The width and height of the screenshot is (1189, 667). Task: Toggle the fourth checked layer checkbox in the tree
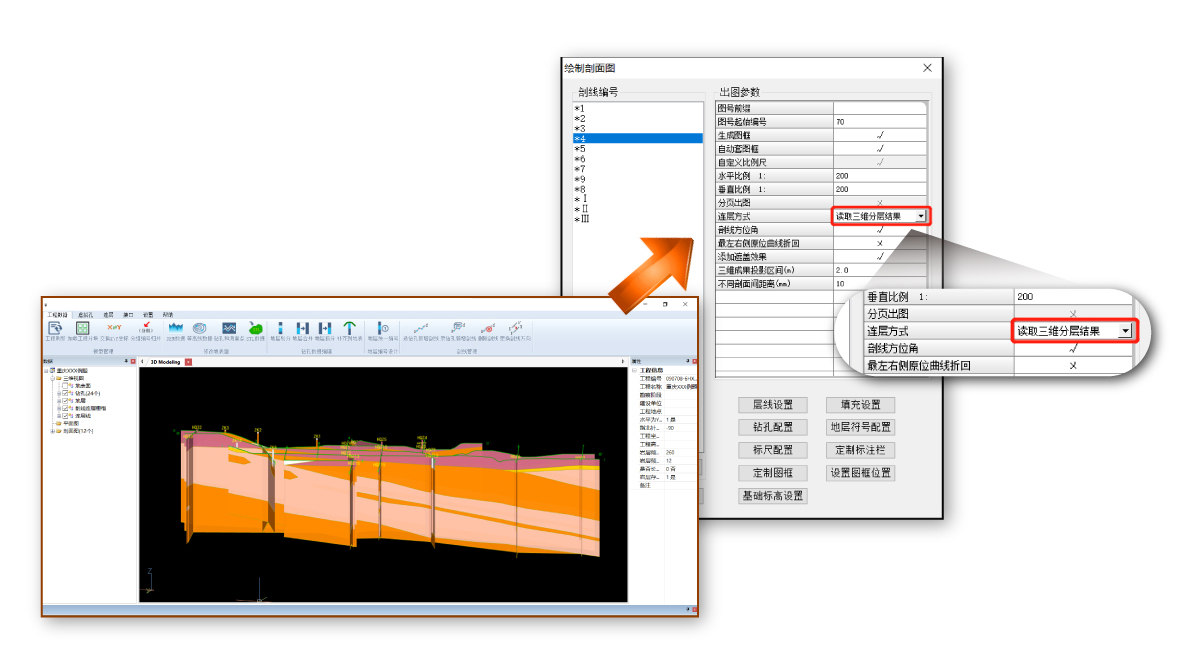tap(65, 409)
